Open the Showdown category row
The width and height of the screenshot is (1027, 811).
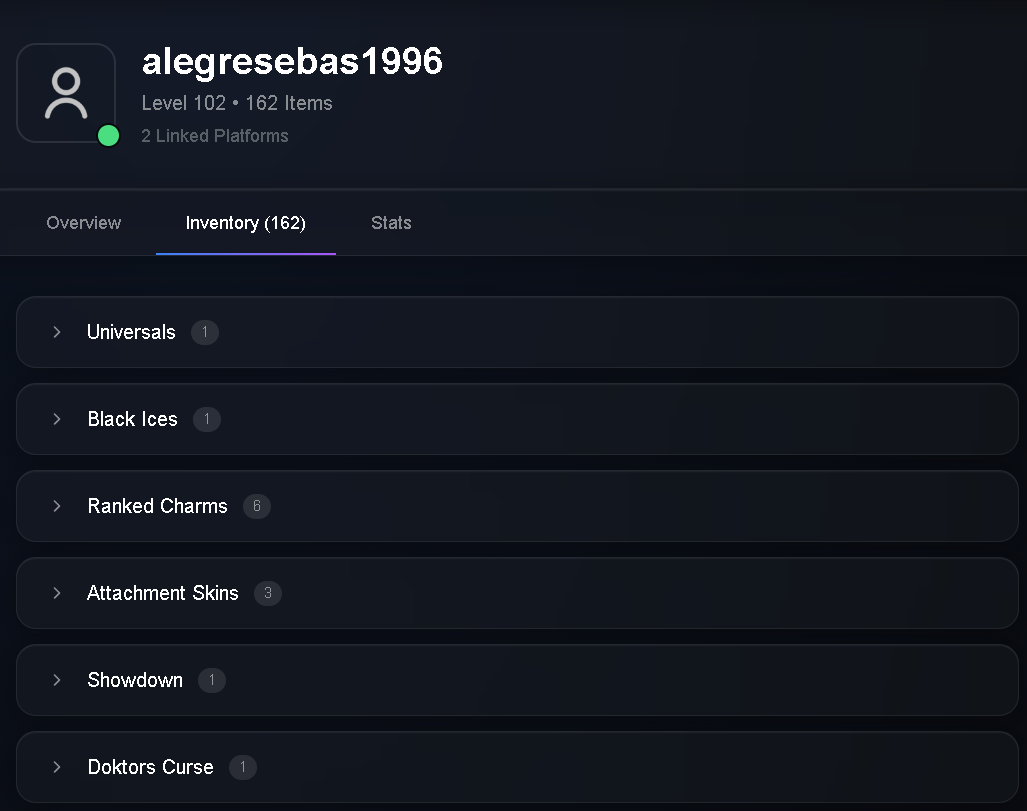(x=517, y=680)
